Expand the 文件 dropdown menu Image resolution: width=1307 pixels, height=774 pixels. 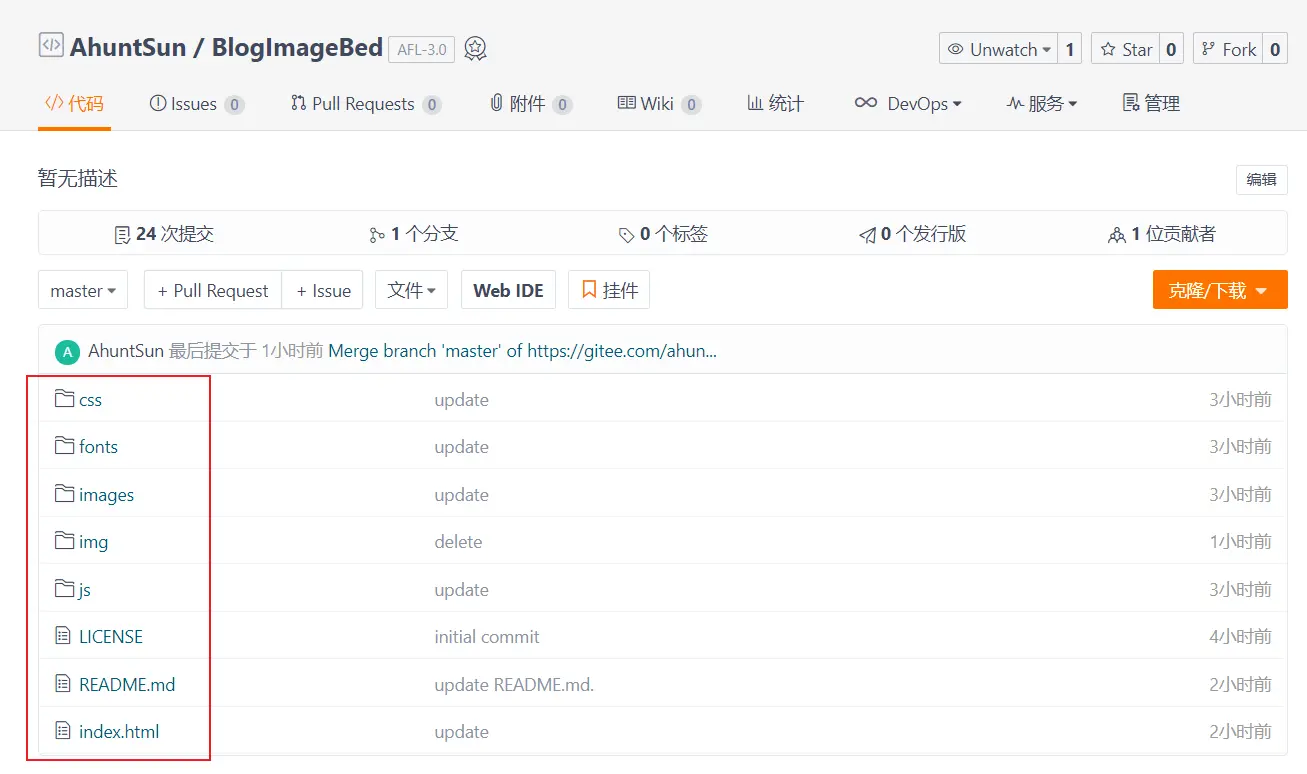click(411, 290)
